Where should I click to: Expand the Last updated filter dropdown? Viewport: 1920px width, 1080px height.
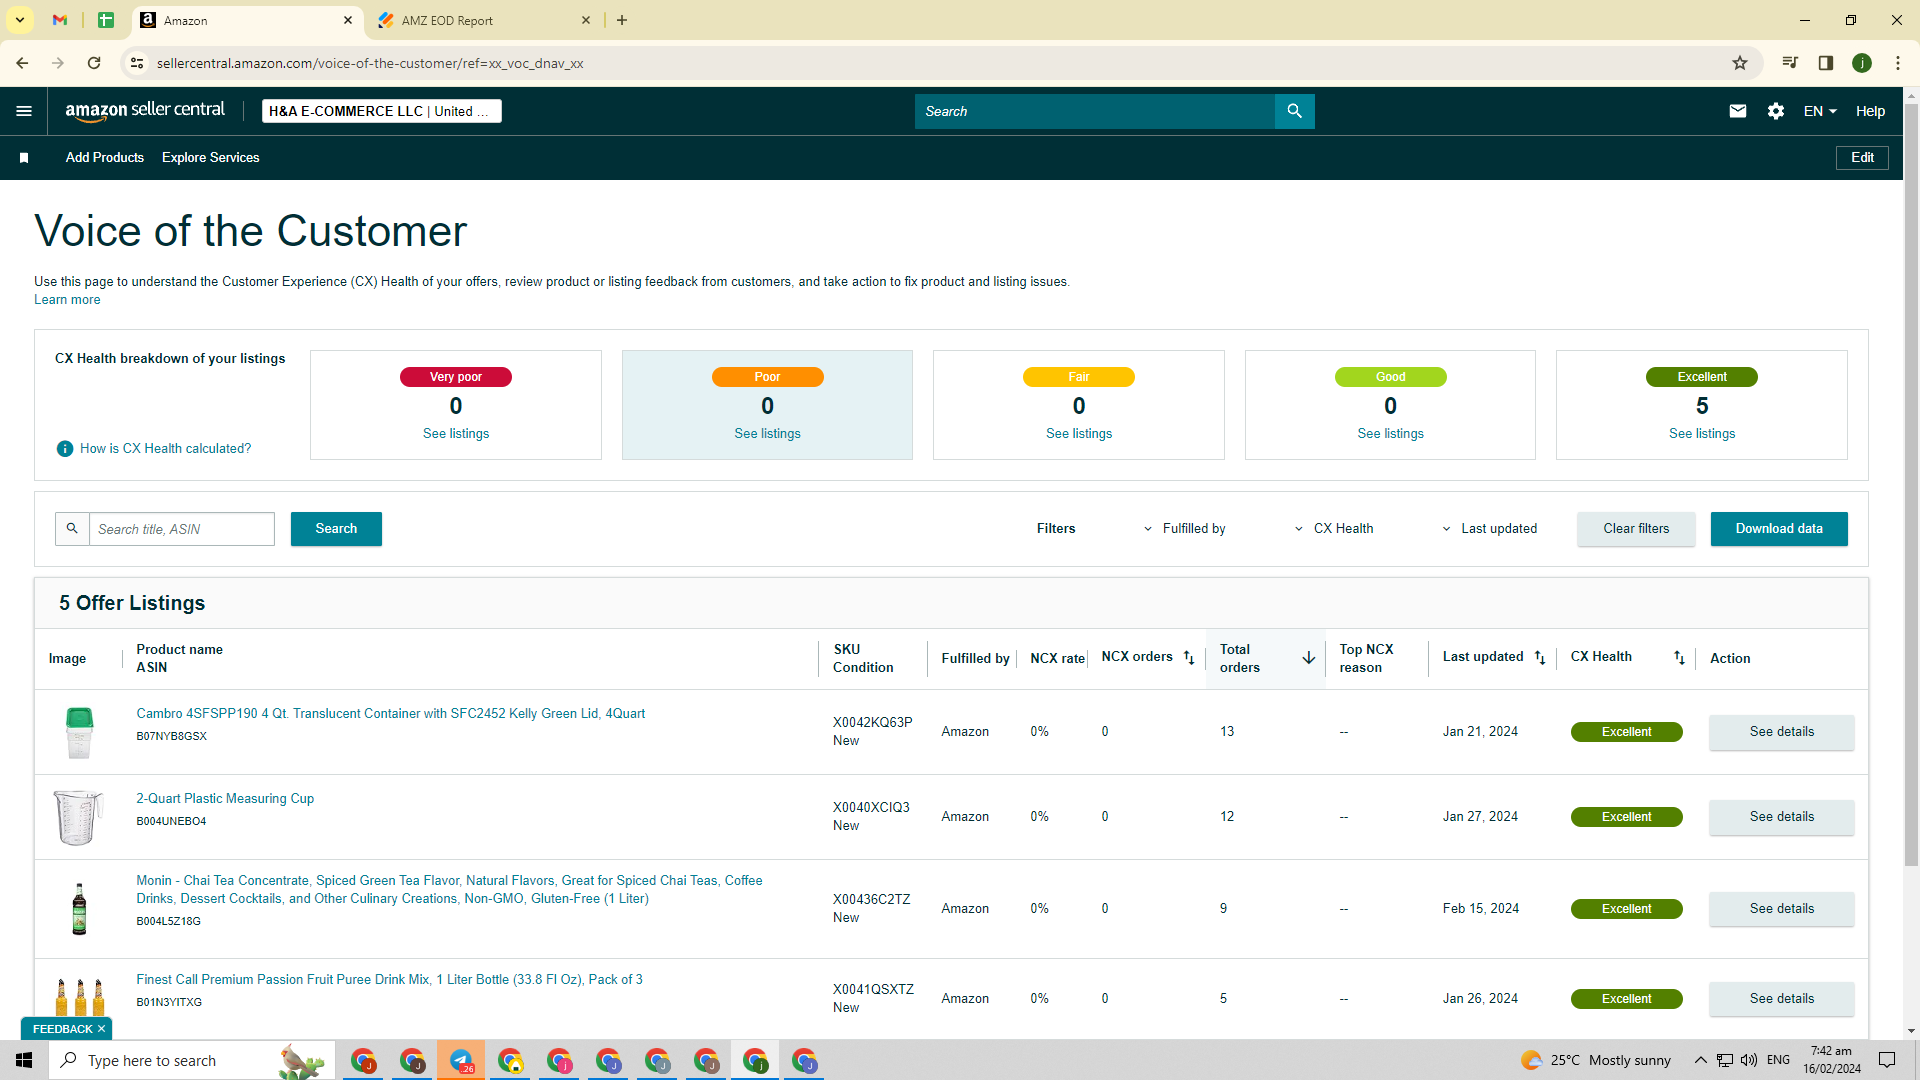[x=1490, y=529]
